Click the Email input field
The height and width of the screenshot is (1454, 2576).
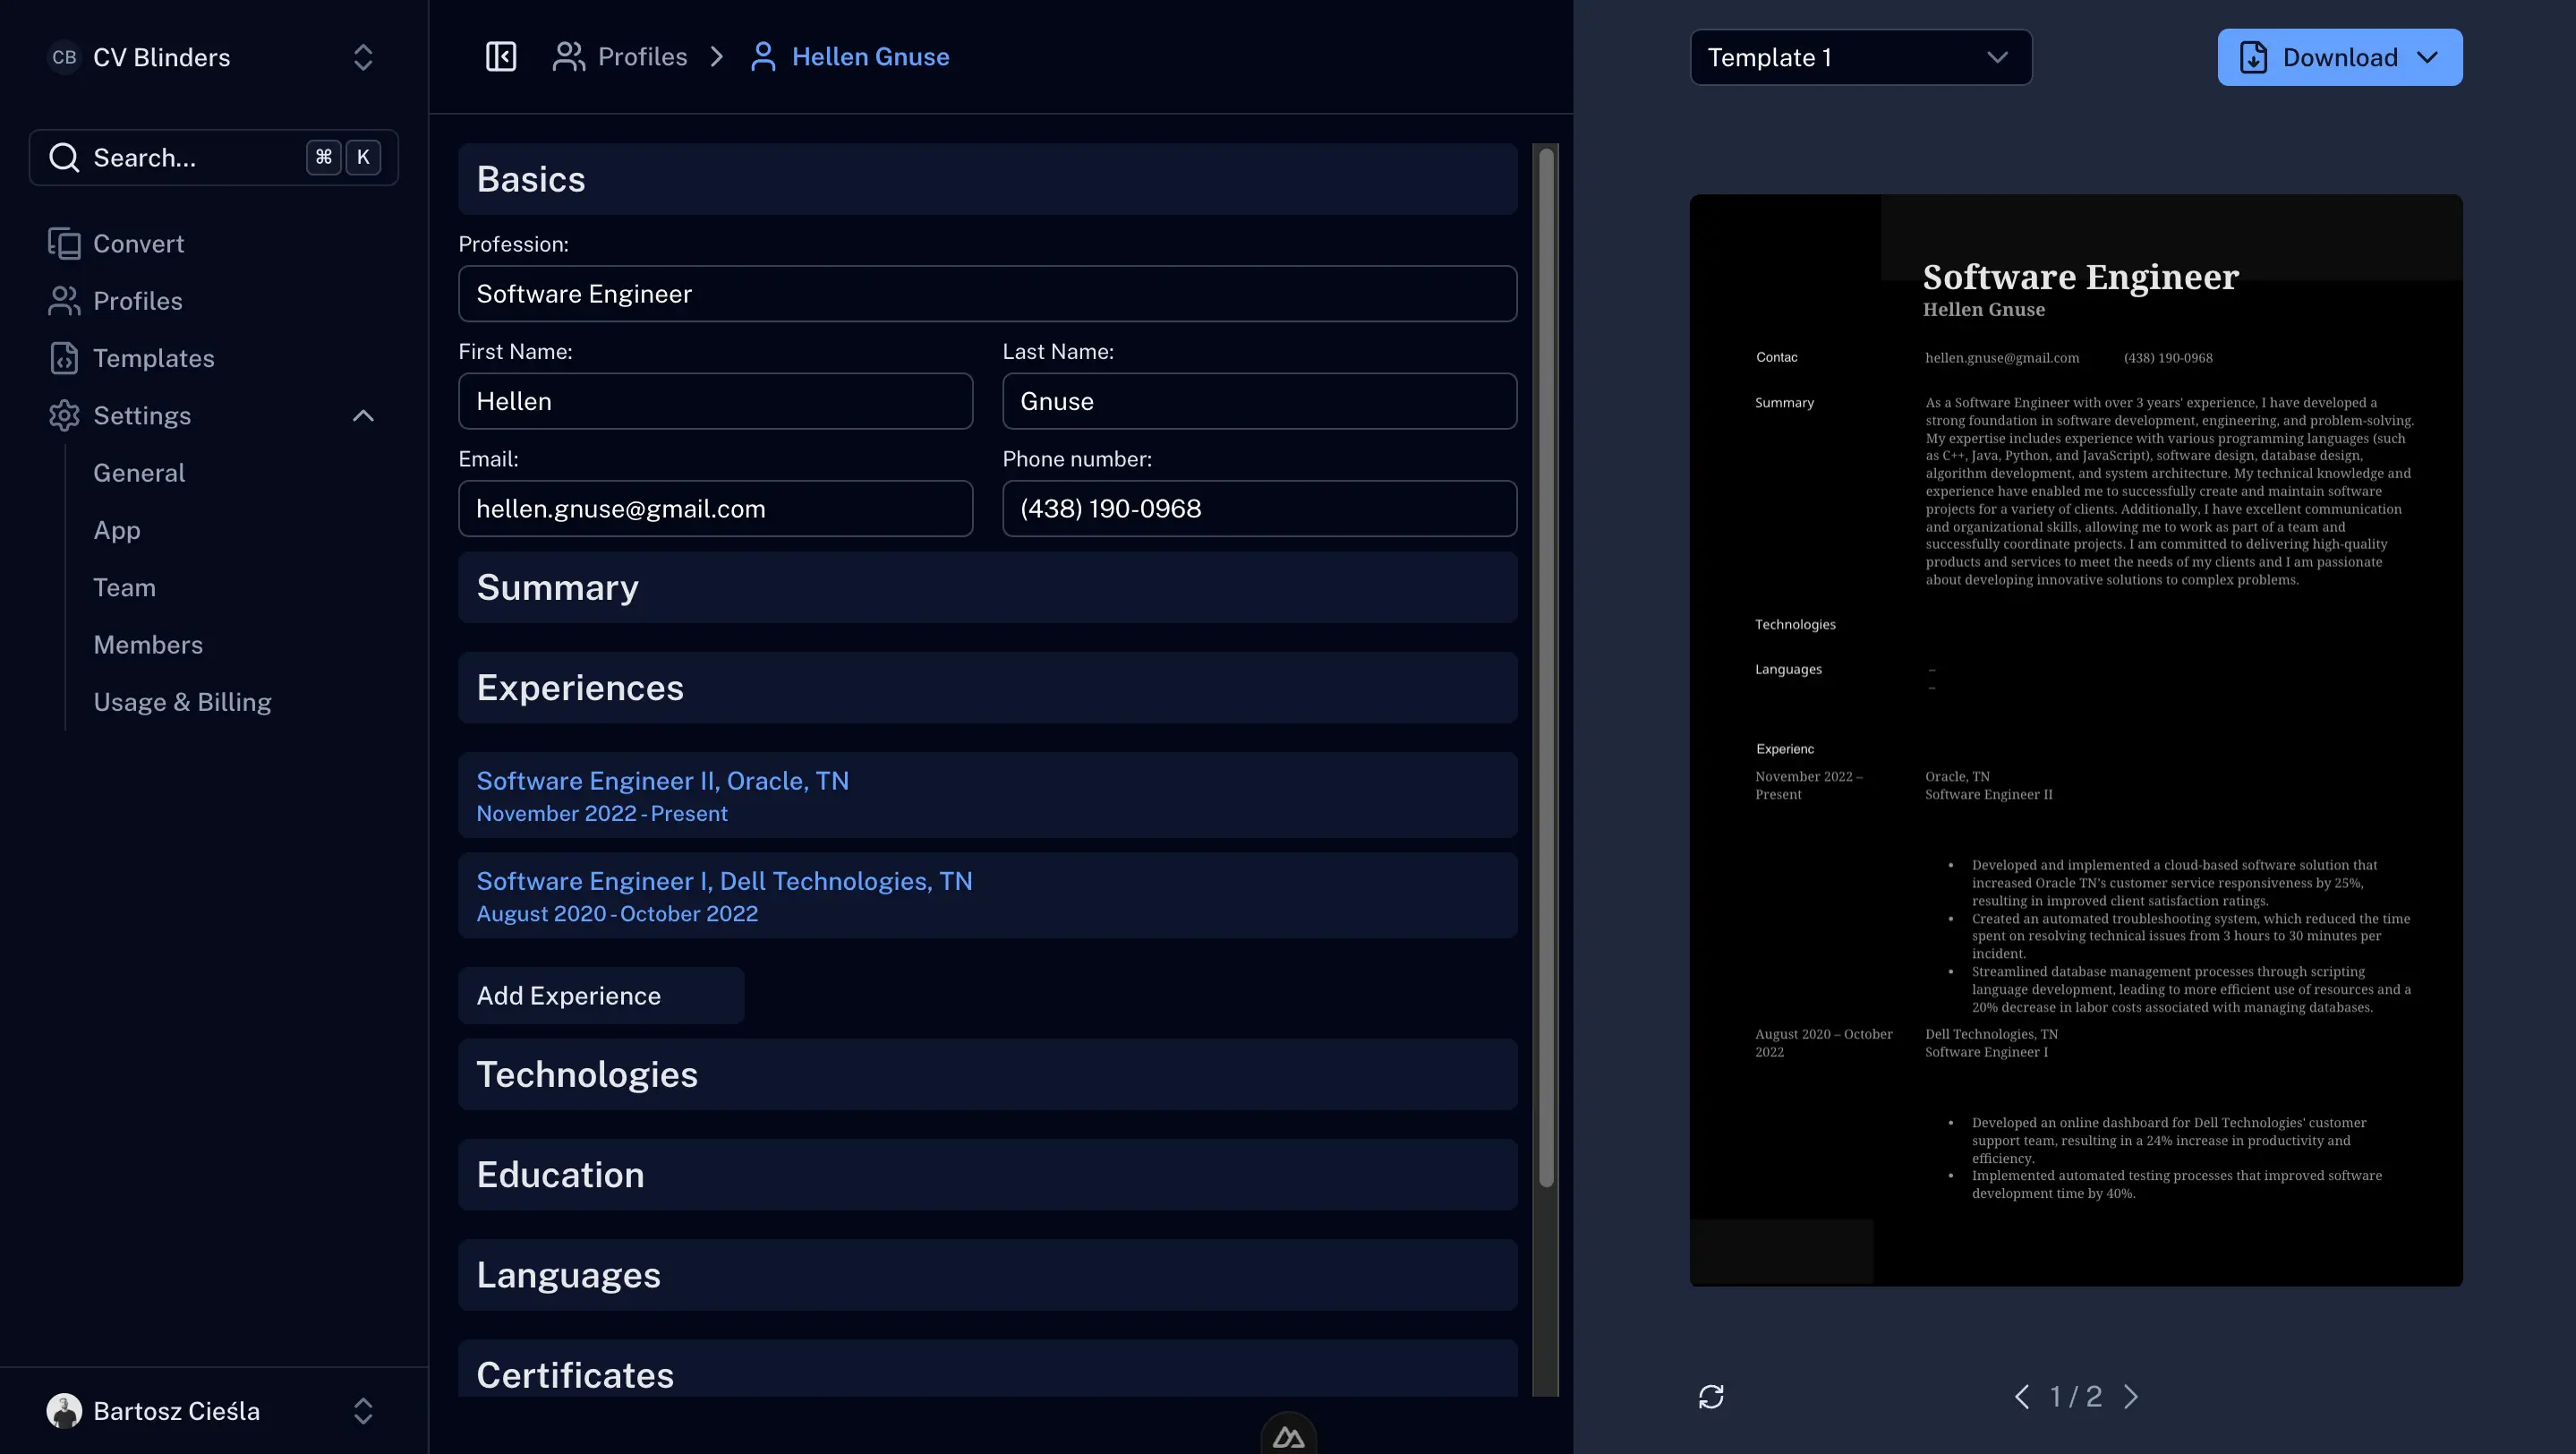(715, 508)
